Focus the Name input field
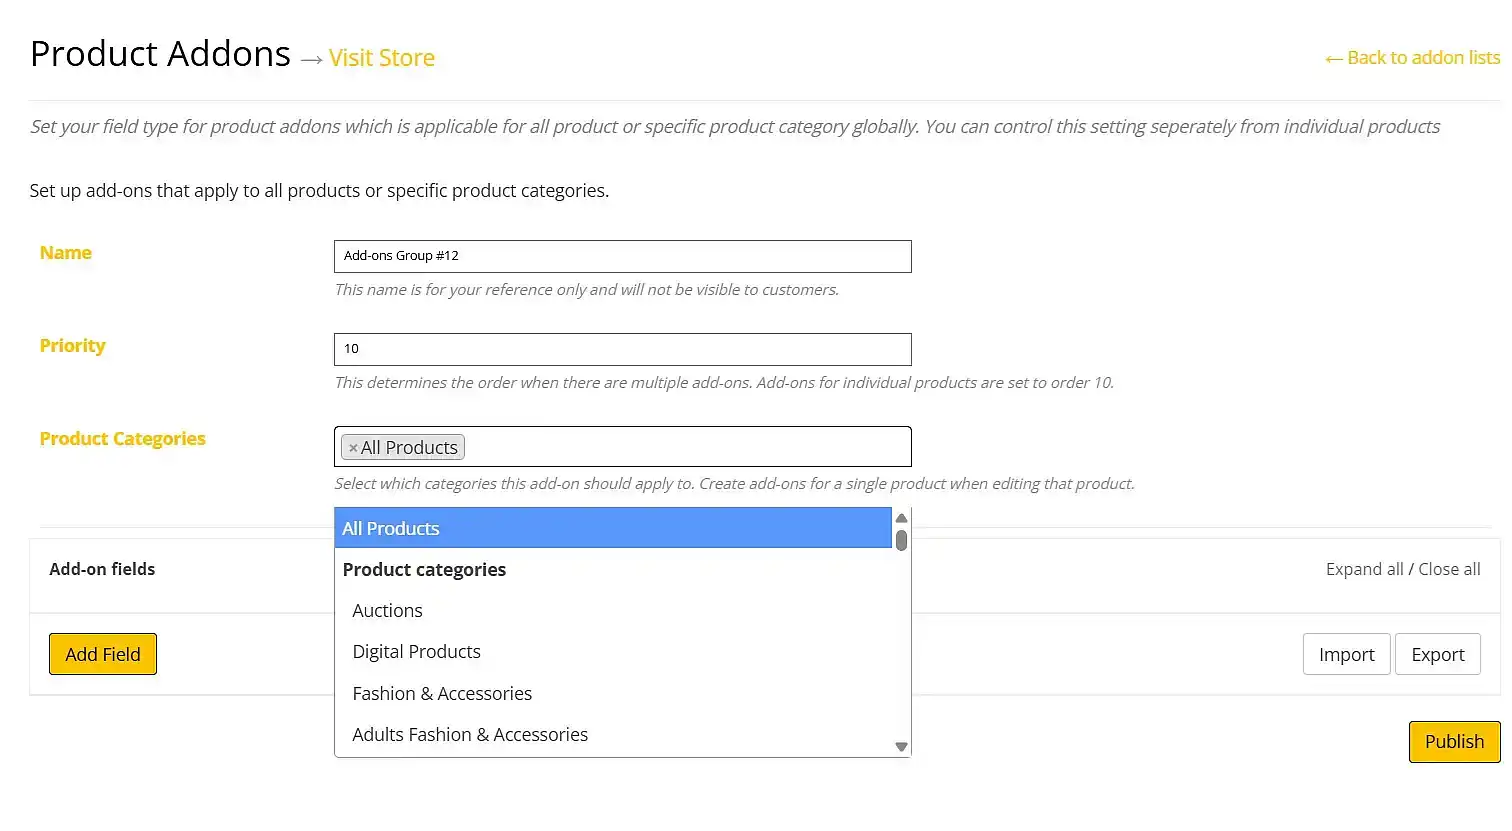Screen dimensions: 1512x831 tap(622, 256)
